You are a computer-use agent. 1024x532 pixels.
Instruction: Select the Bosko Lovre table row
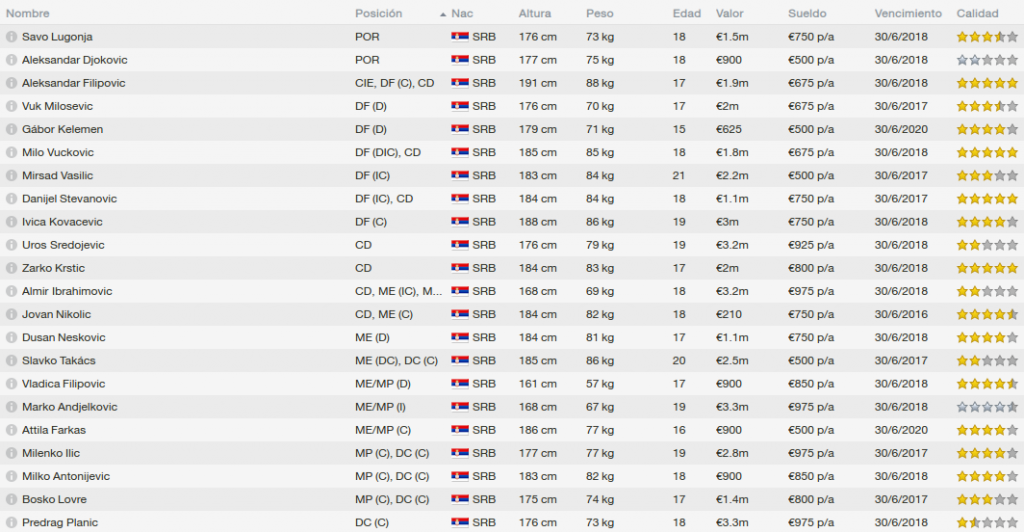coord(512,499)
